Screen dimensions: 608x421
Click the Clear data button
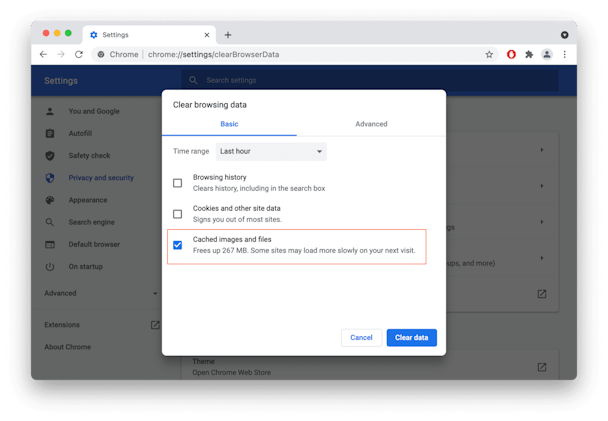(x=412, y=338)
